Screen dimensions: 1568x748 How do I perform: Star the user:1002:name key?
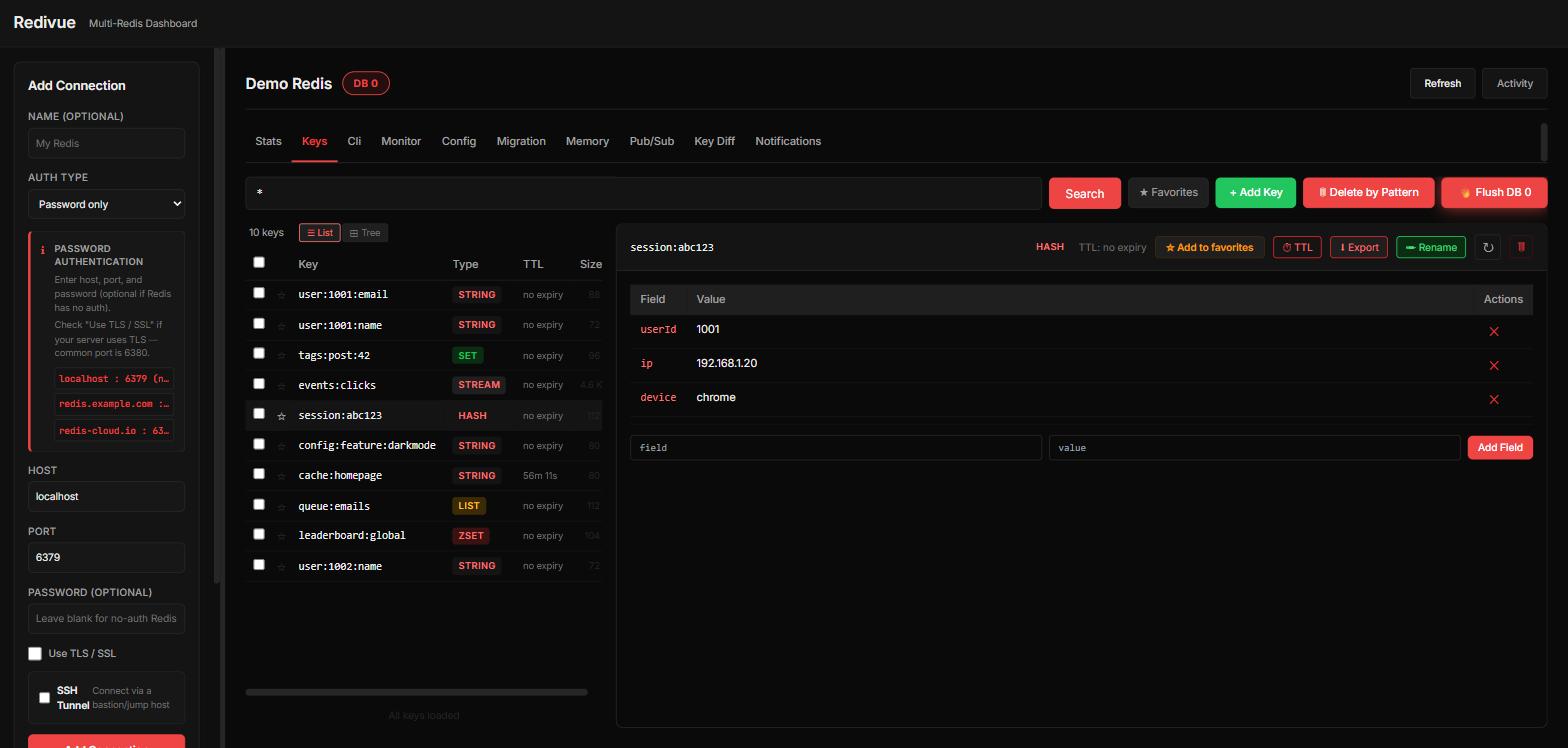tap(281, 566)
